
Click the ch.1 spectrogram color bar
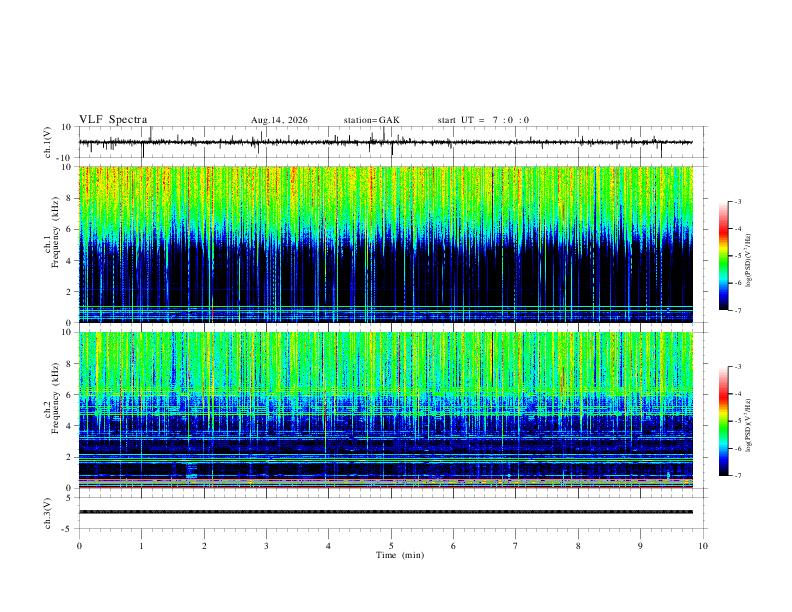pos(723,256)
